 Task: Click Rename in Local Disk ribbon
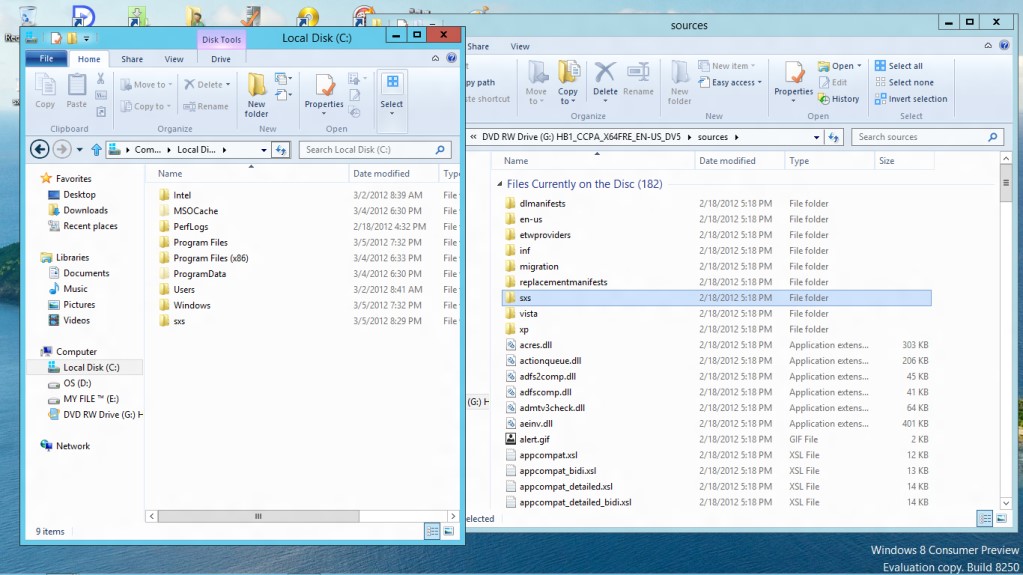point(206,106)
